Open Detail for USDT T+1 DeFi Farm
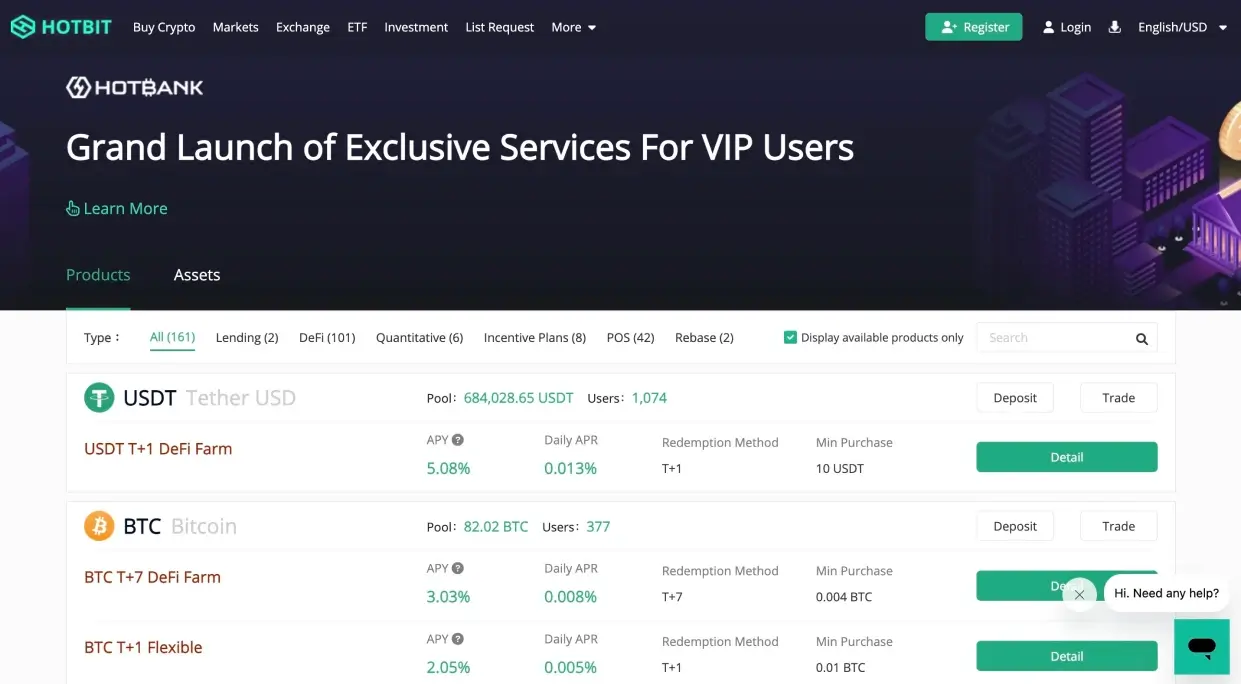1241x684 pixels. tap(1066, 457)
